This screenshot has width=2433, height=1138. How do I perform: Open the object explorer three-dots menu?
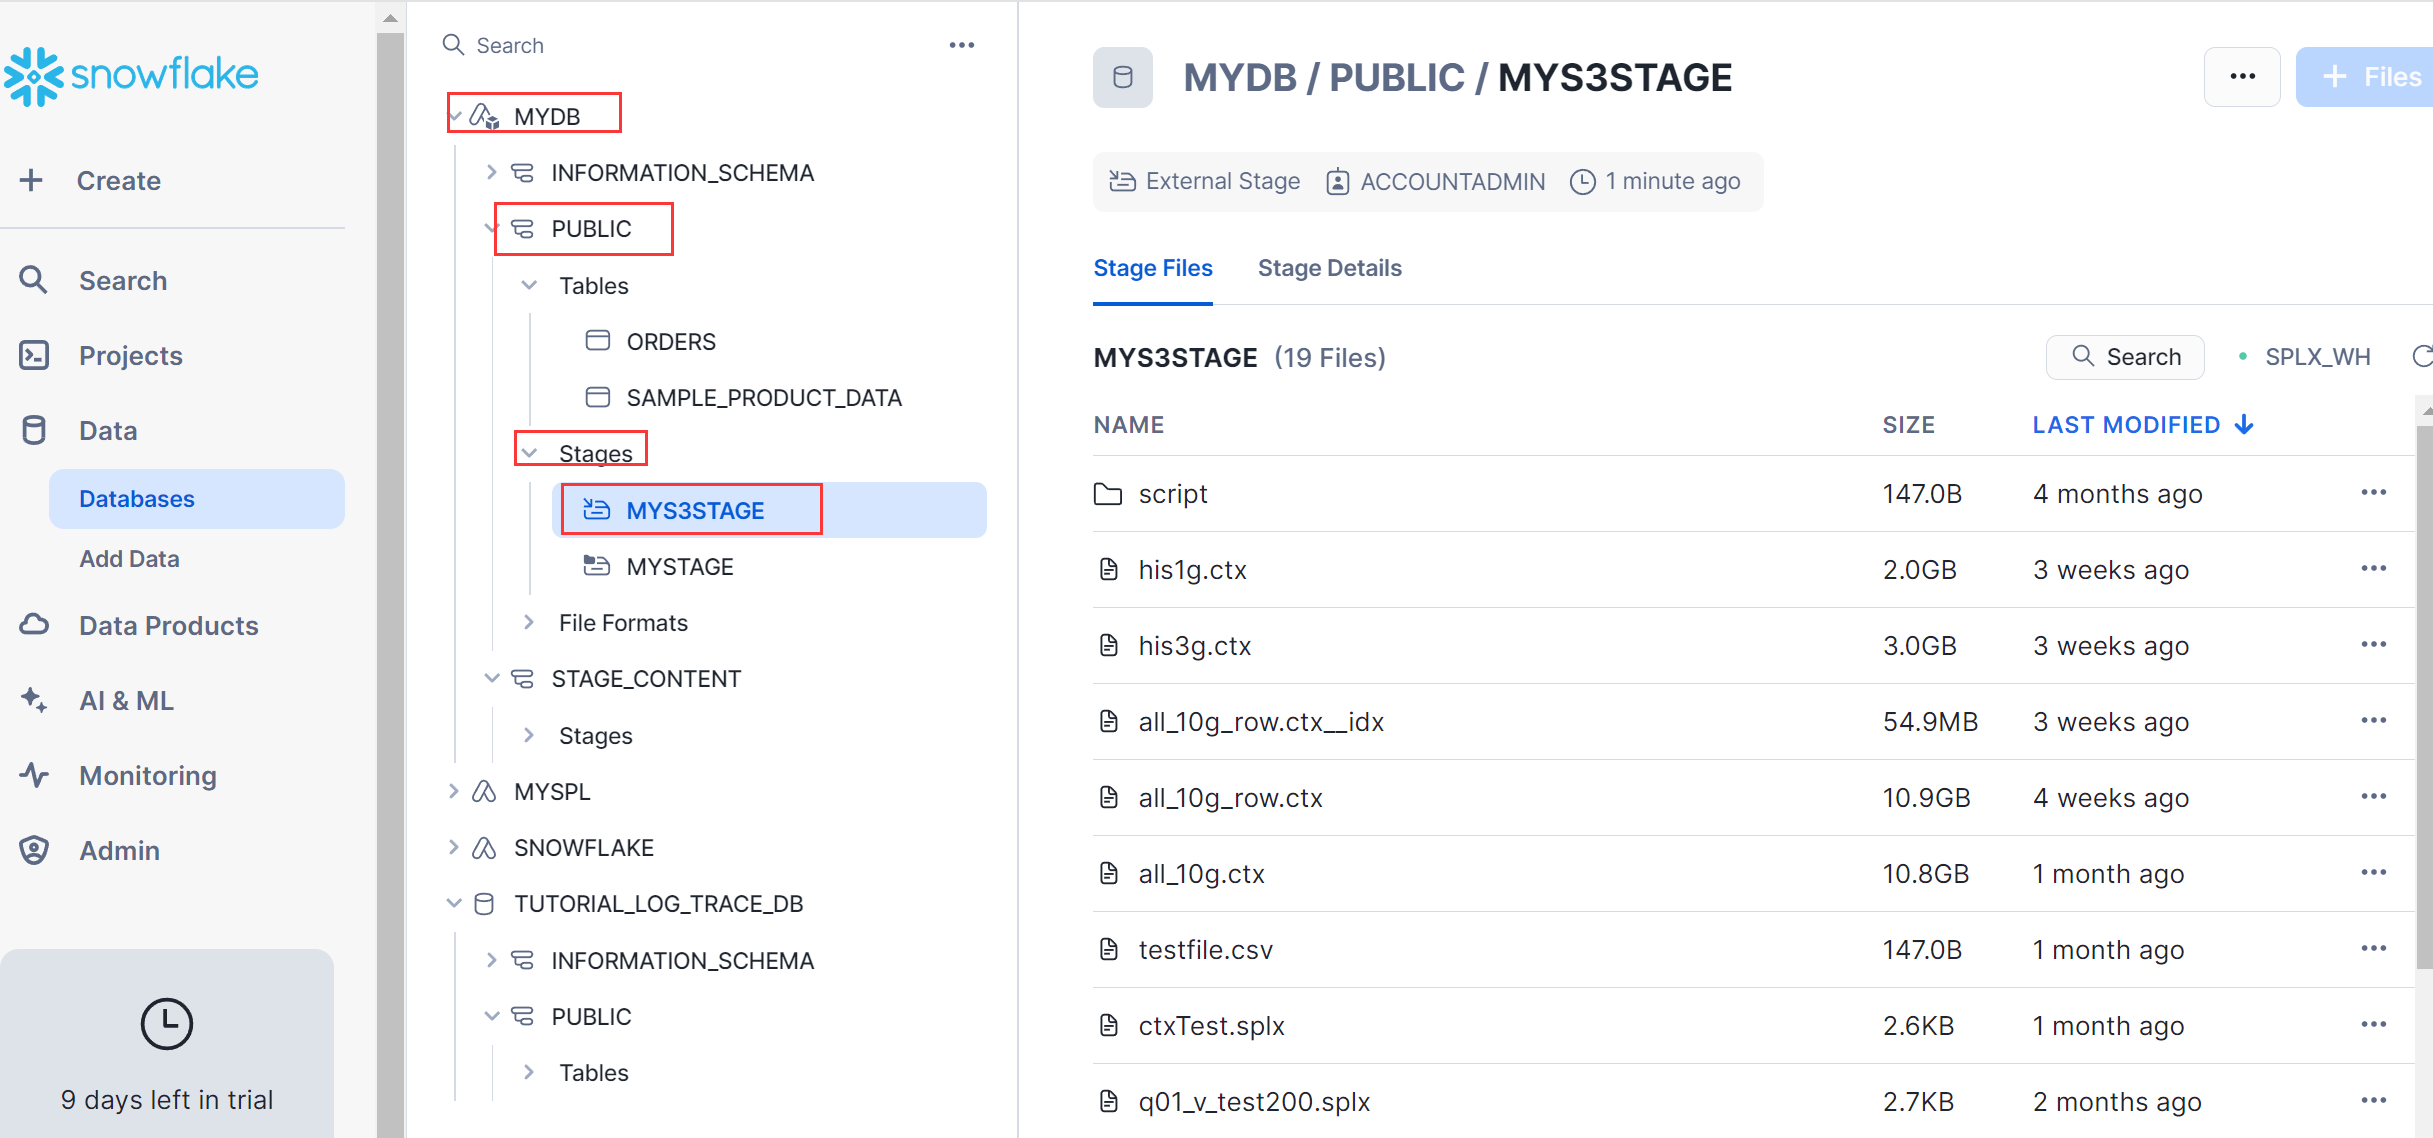click(961, 45)
